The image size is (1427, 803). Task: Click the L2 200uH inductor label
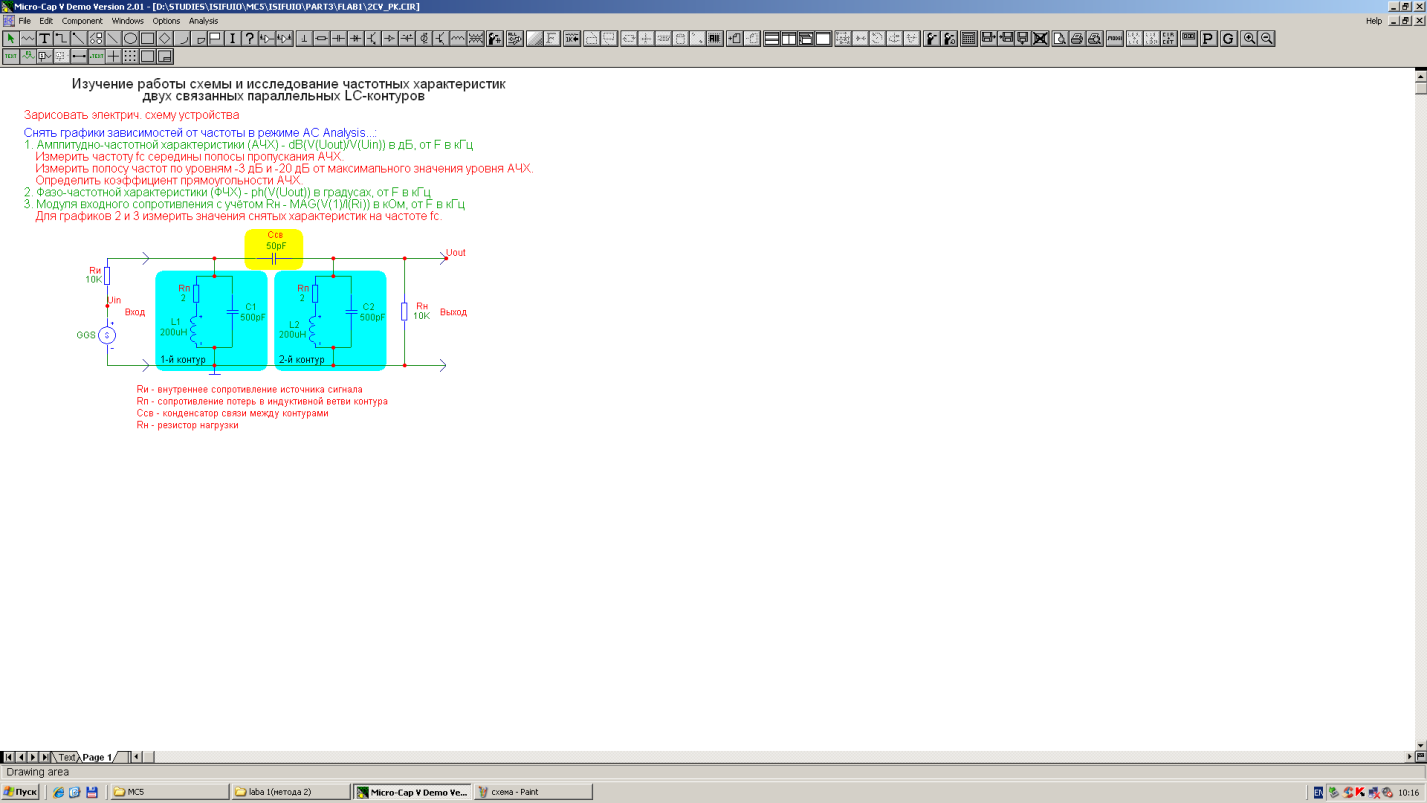point(293,329)
